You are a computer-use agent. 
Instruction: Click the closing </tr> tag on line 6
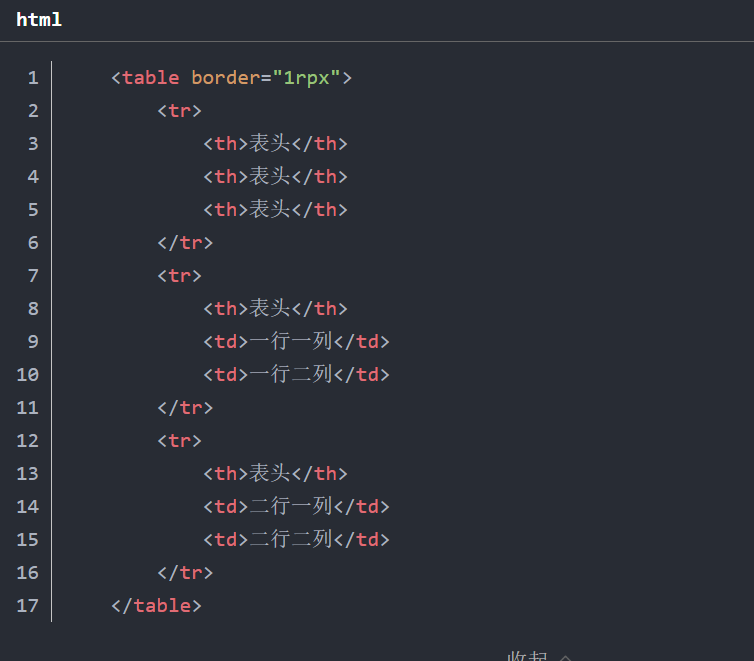(x=185, y=242)
